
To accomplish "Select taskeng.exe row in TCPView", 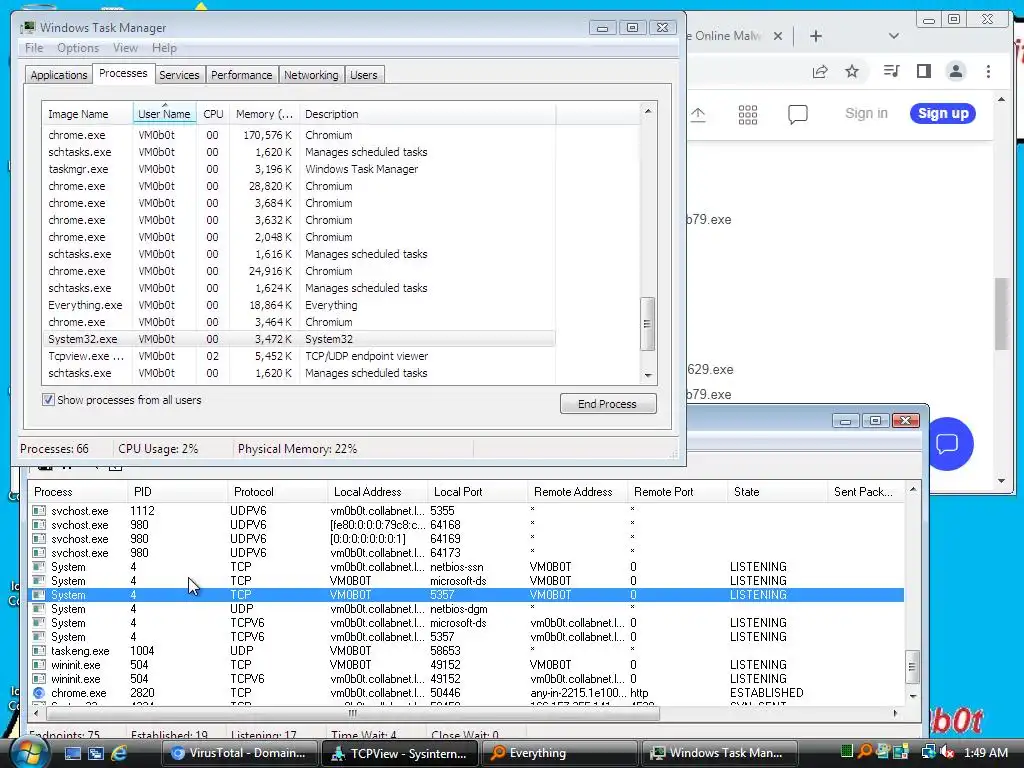I will [467, 651].
